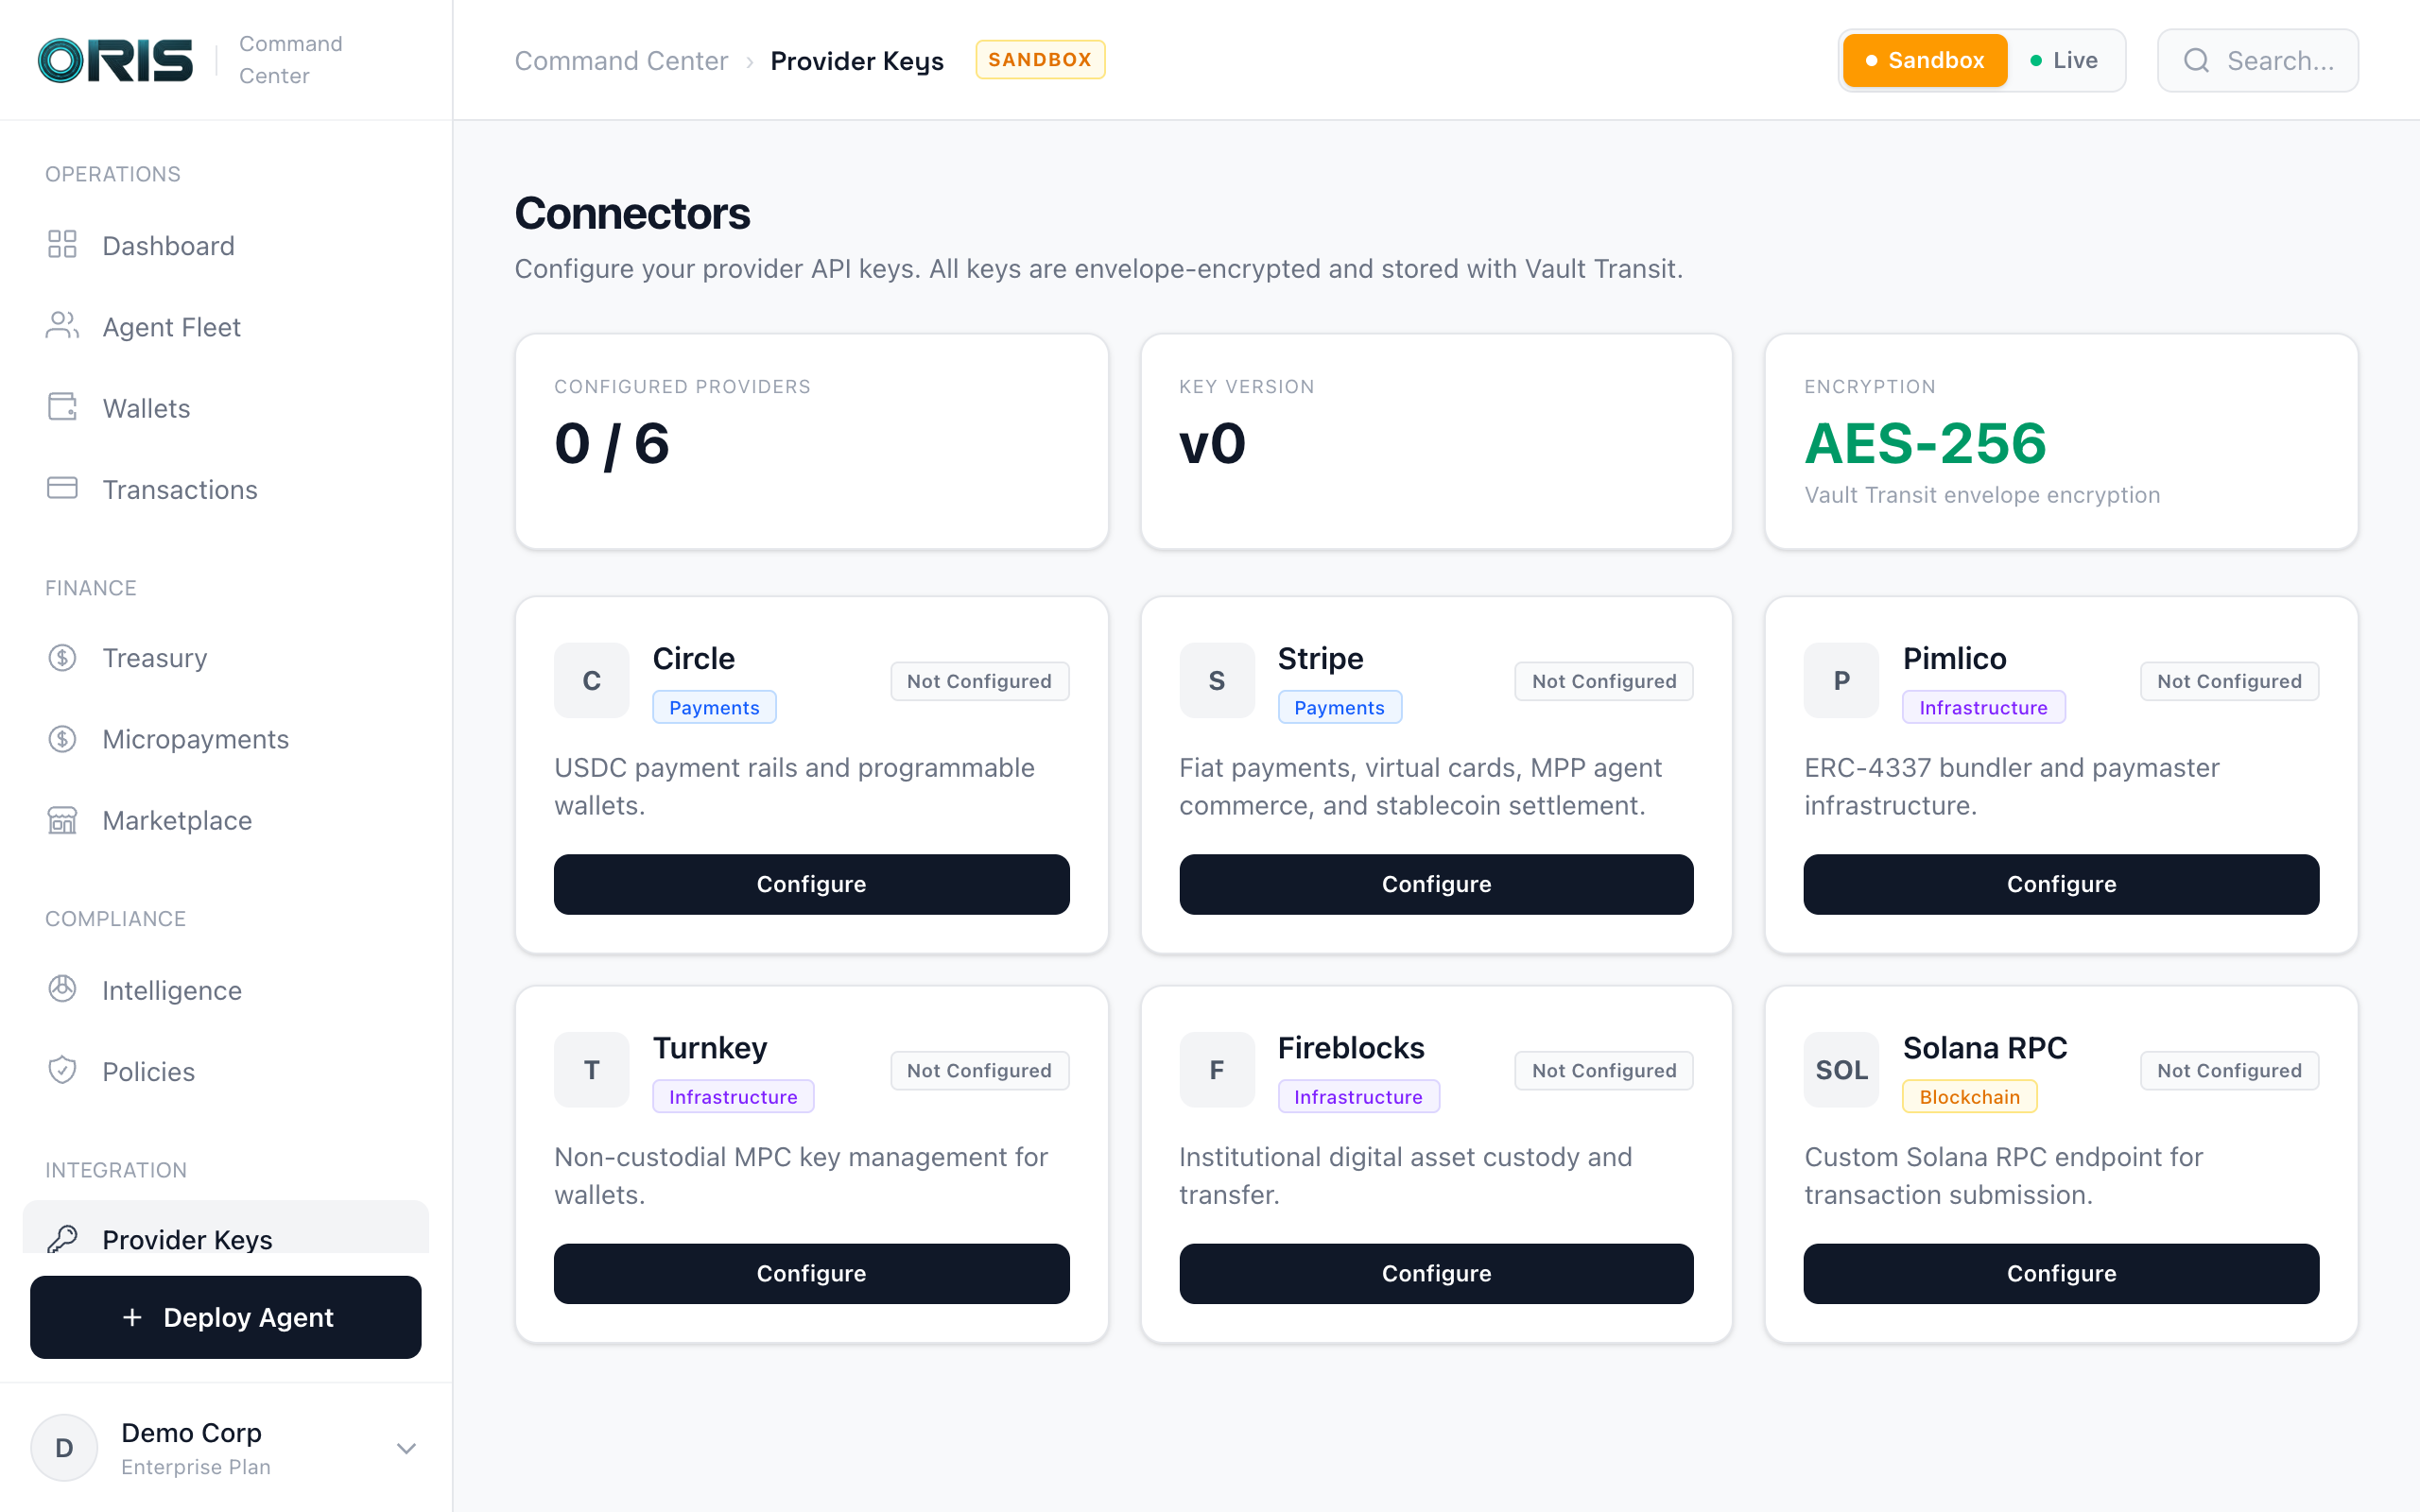The height and width of the screenshot is (1512, 2420).
Task: Click the Agent Fleet people icon
Action: (x=62, y=326)
